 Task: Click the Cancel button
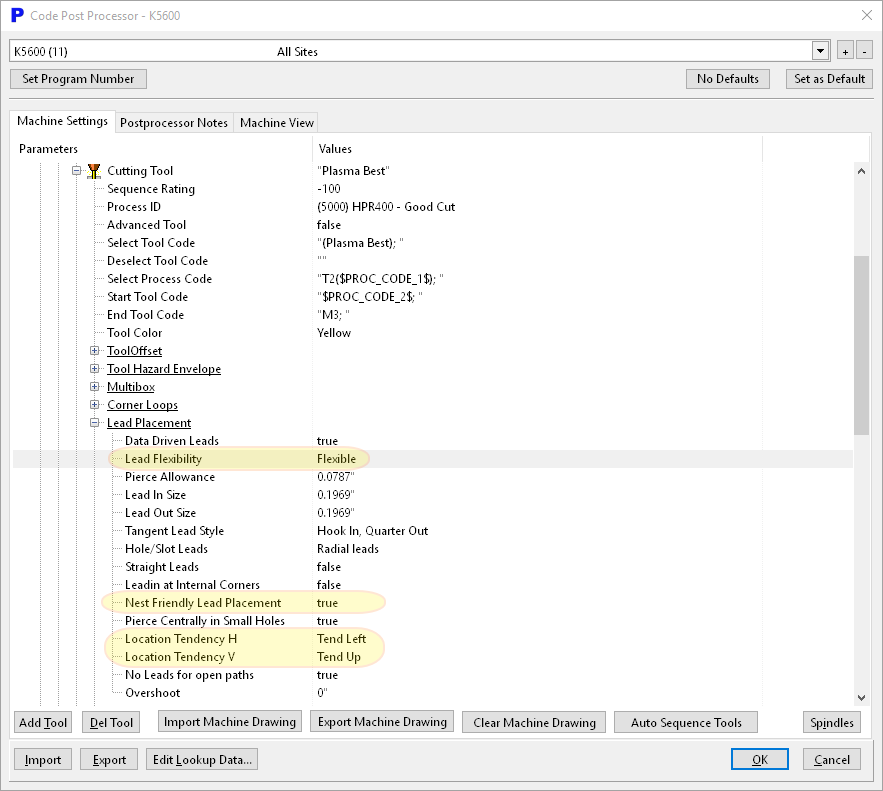[x=832, y=759]
